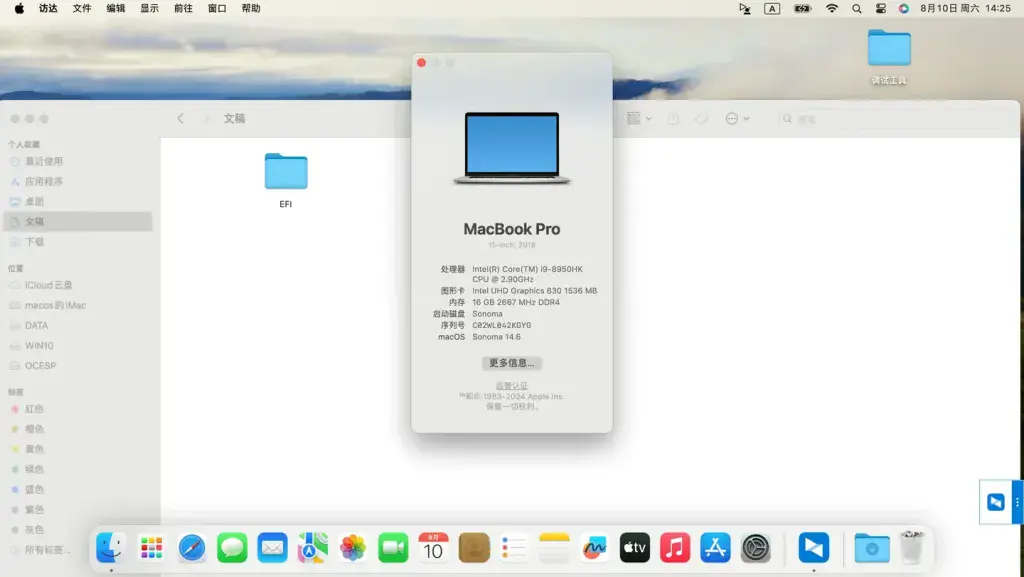Start FaceTime from the Dock
1024x577 pixels.
click(x=393, y=547)
